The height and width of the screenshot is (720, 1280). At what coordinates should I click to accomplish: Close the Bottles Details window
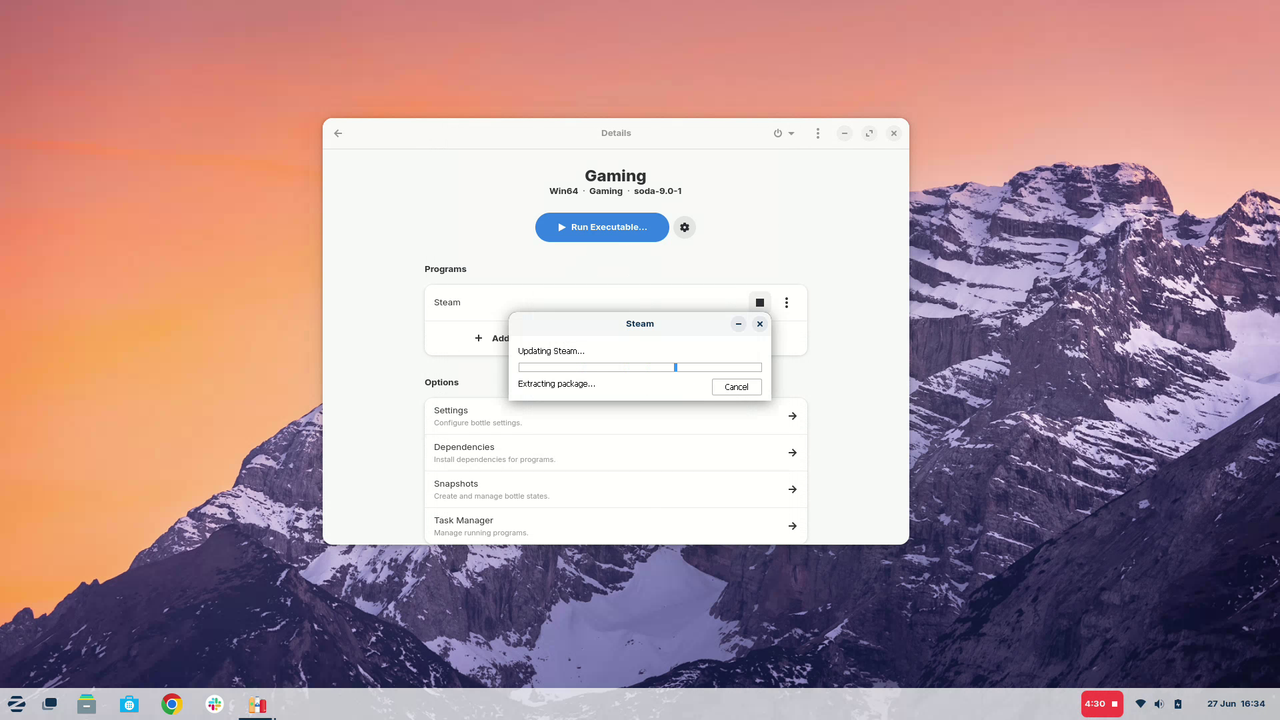[894, 133]
